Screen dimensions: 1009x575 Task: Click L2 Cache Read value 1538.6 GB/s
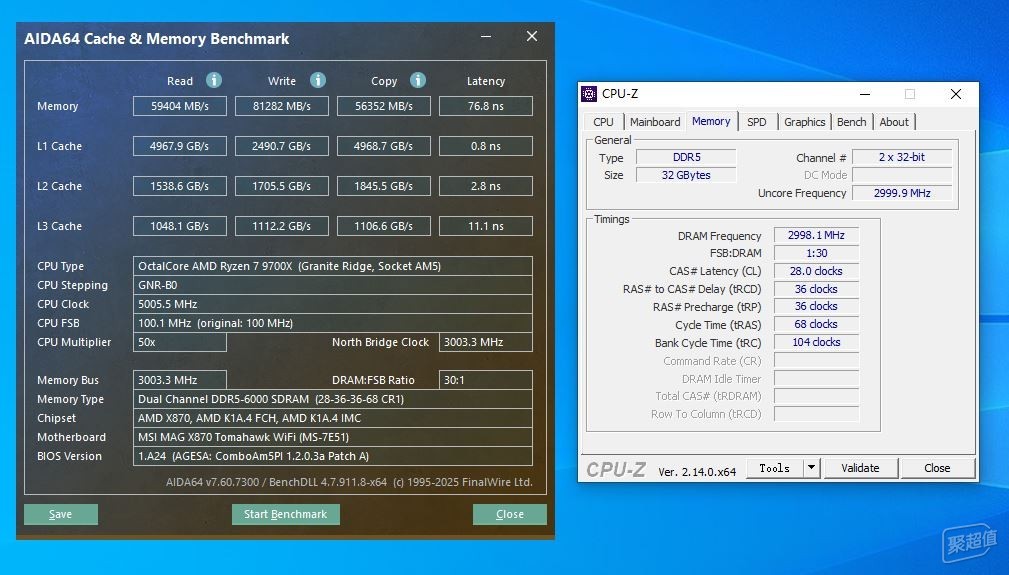tap(180, 186)
